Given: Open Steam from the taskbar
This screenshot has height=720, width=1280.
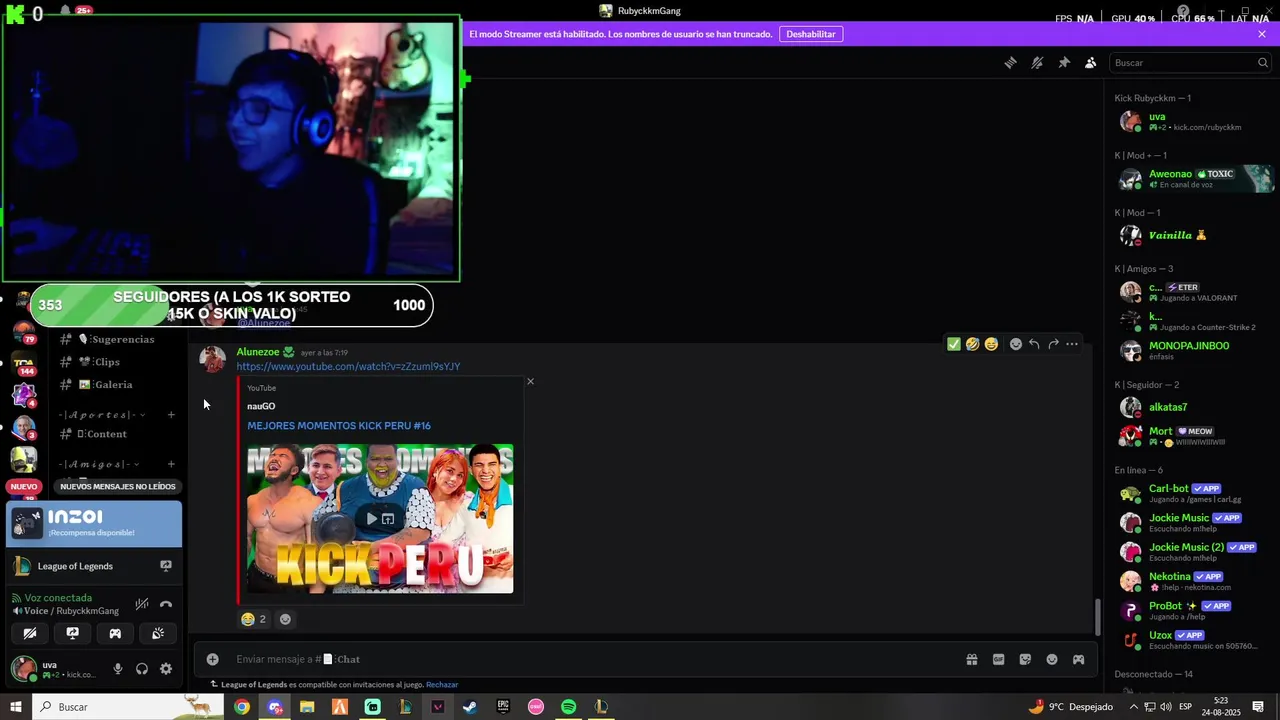Looking at the screenshot, I should pos(470,707).
